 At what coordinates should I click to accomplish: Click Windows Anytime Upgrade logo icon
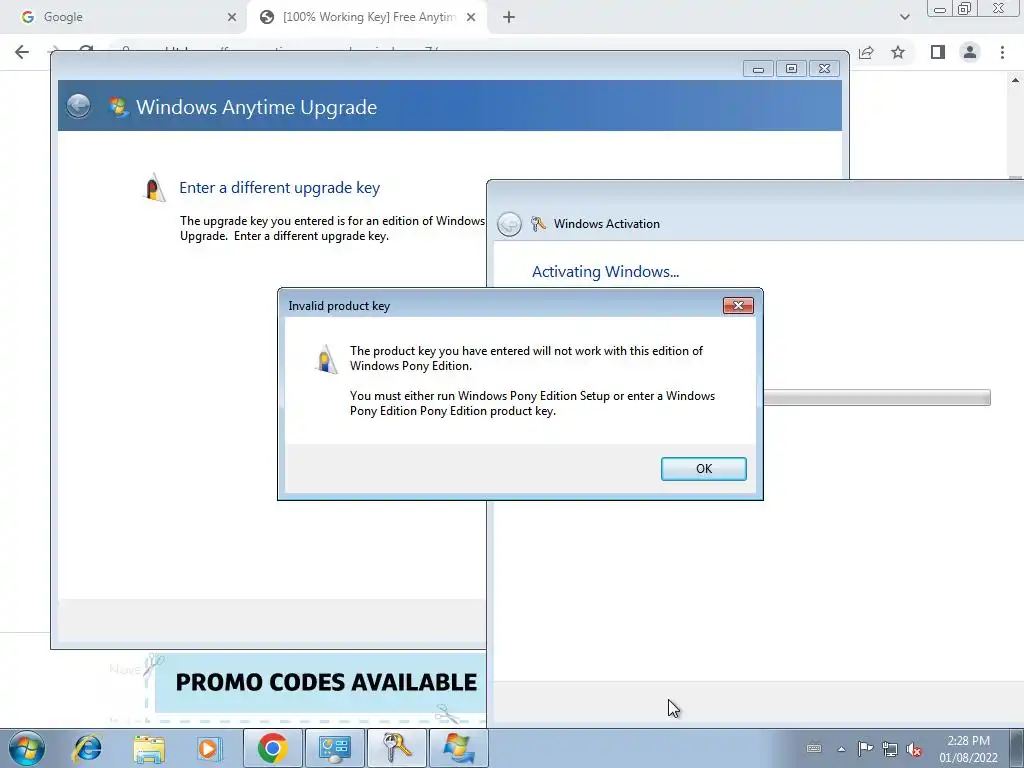pos(118,106)
